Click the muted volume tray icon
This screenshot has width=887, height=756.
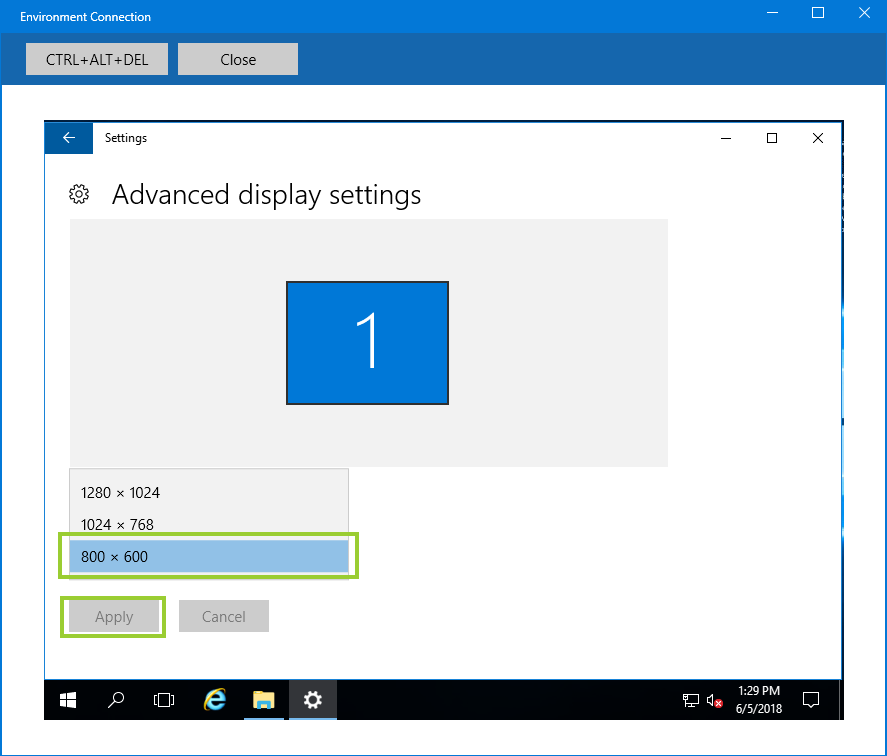[x=714, y=700]
